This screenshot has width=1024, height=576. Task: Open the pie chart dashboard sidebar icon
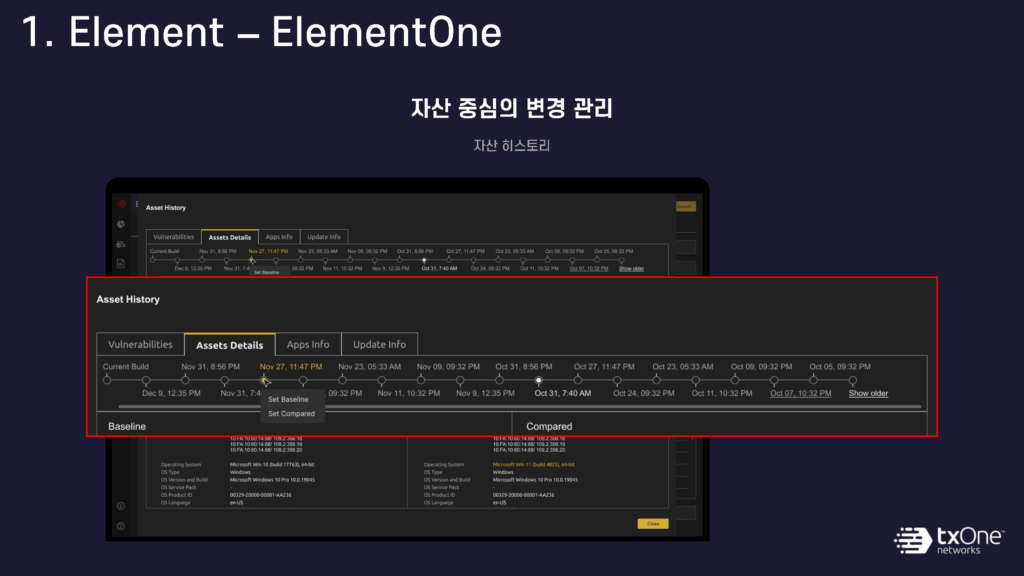click(121, 224)
